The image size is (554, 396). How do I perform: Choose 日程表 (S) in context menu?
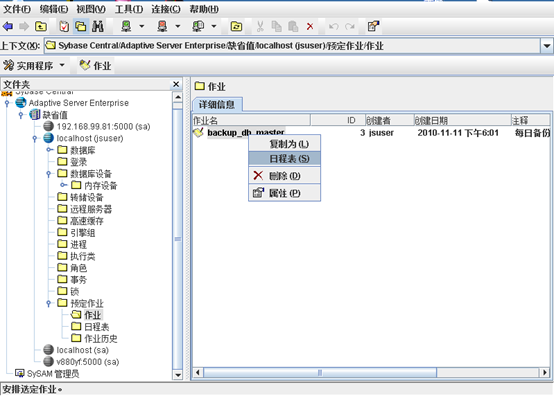(285, 159)
